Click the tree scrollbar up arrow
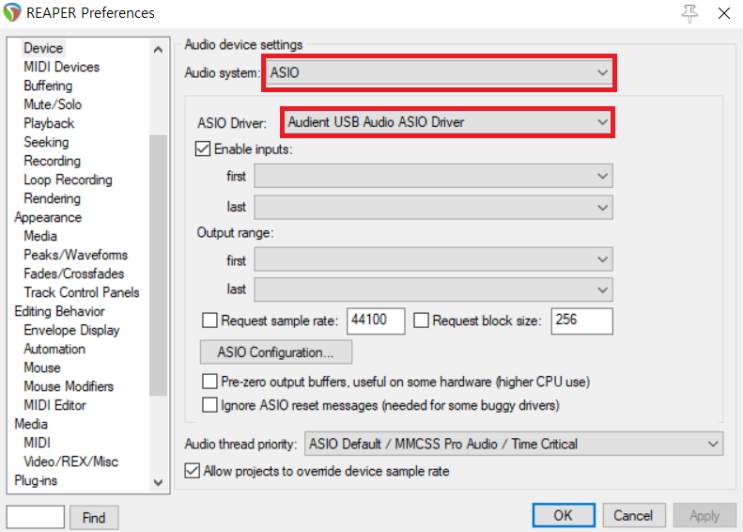Image resolution: width=743 pixels, height=532 pixels. [x=158, y=49]
